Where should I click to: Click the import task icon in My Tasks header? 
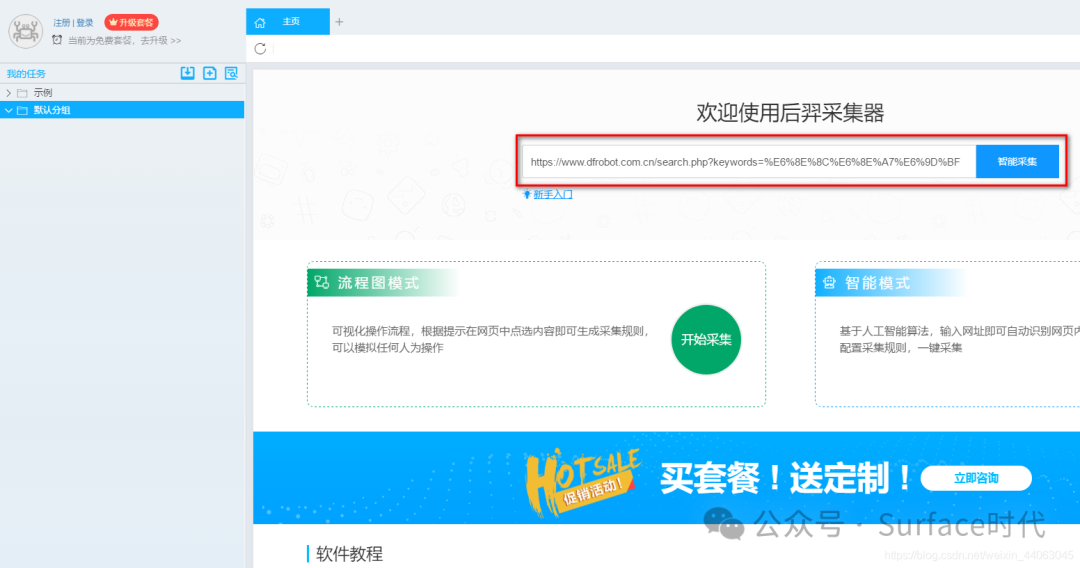coord(187,73)
